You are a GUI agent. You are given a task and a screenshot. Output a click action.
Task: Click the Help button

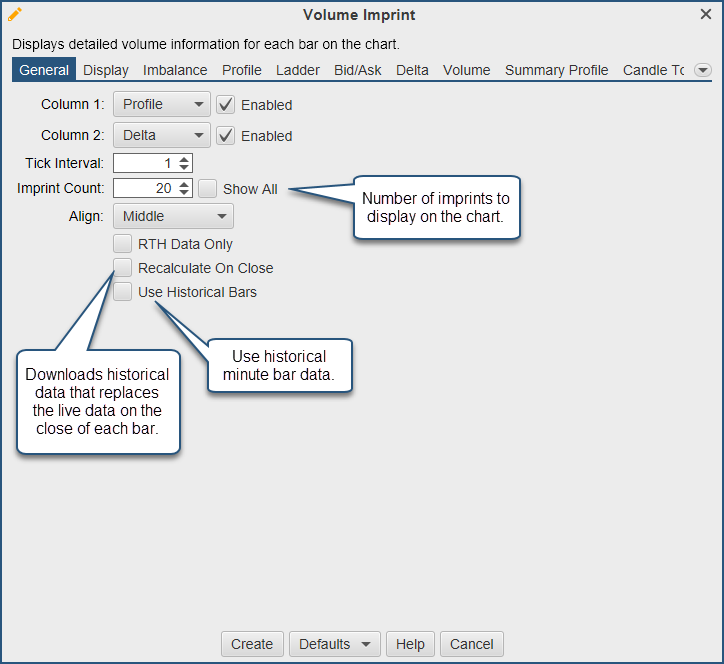410,644
